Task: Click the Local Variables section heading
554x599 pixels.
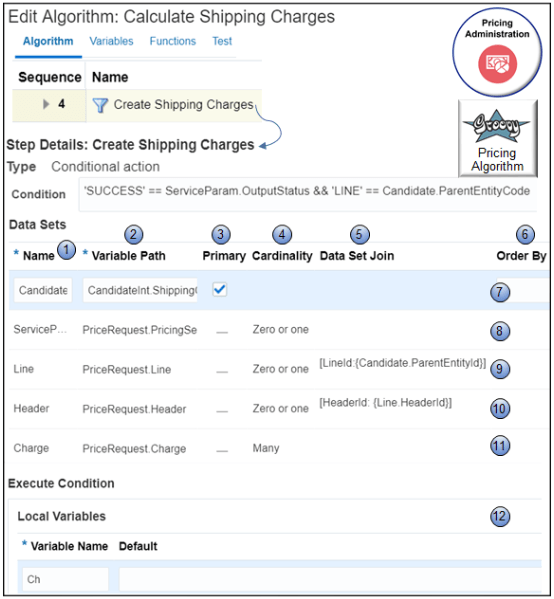Action: [x=62, y=516]
